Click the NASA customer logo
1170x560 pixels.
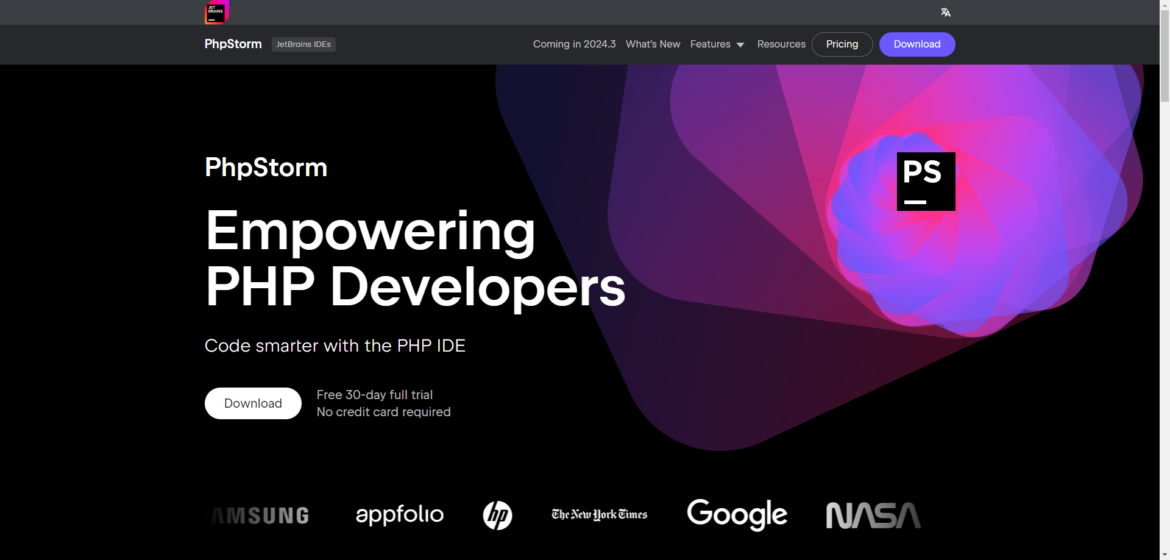[x=873, y=515]
